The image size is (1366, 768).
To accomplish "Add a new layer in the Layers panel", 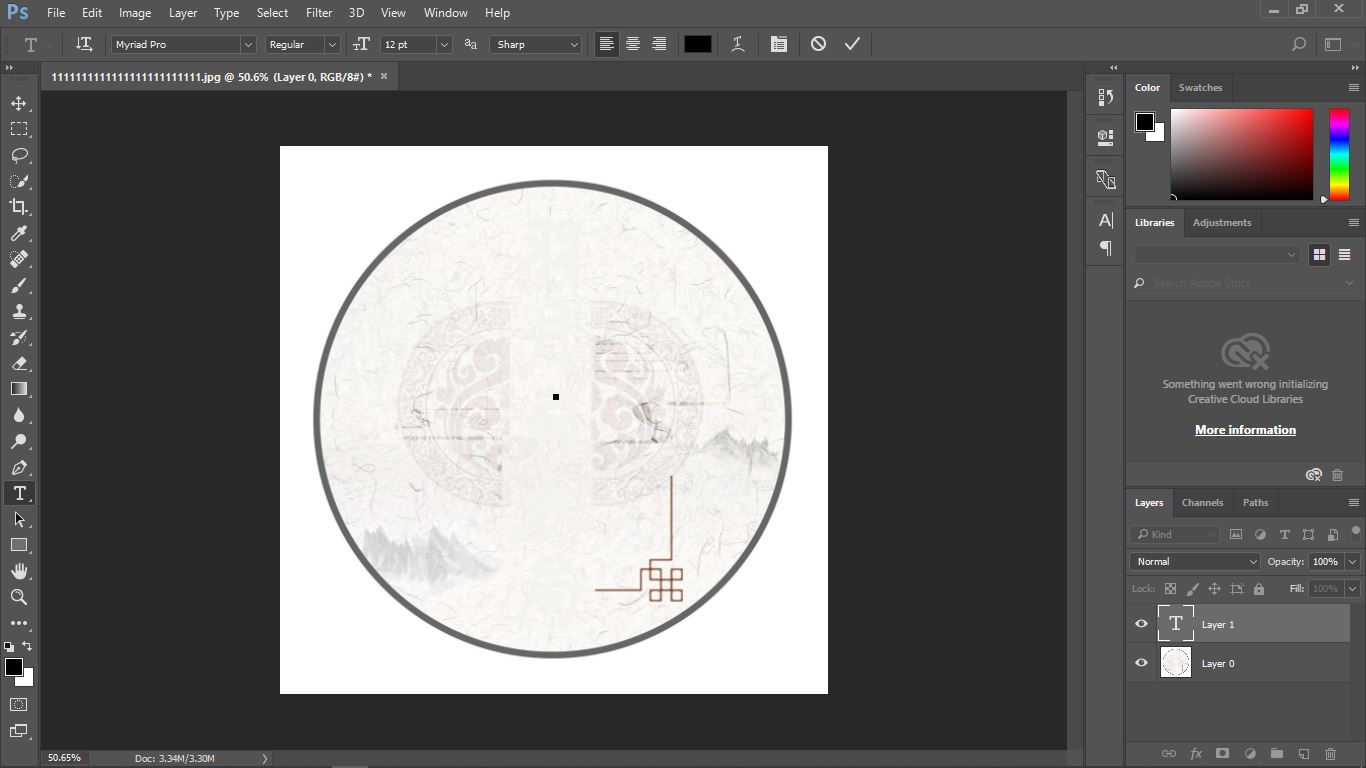I will (x=1302, y=754).
